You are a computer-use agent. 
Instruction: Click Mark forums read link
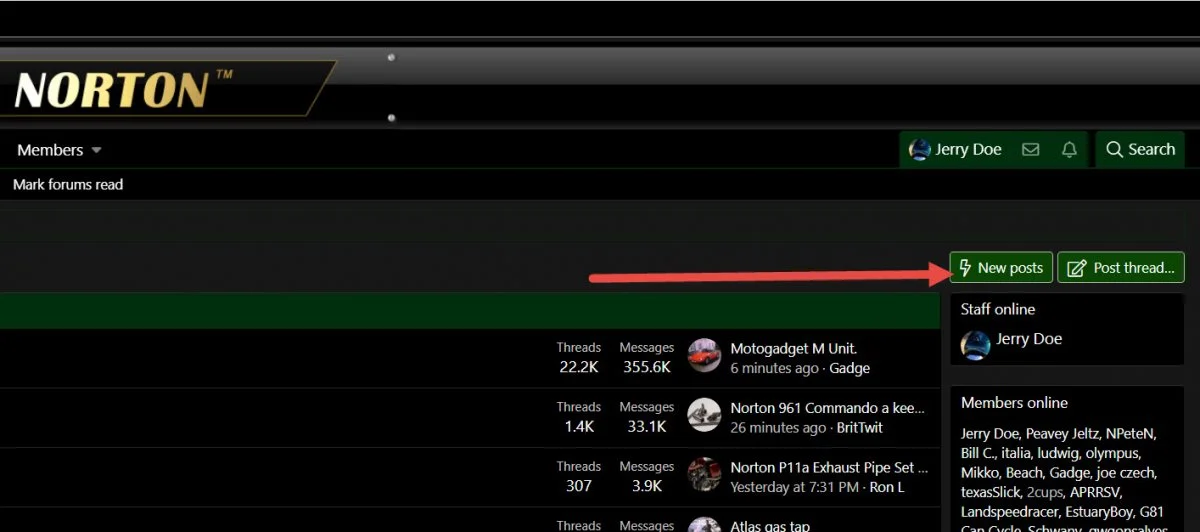(68, 185)
